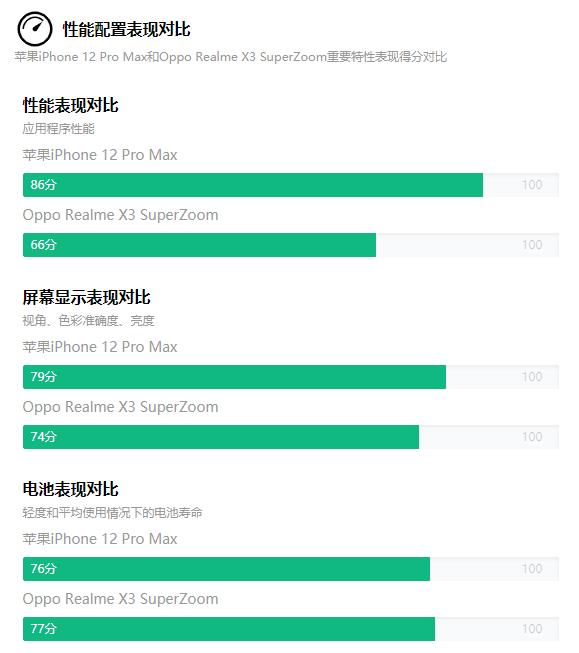Click the speedometer gauge icon
This screenshot has height=653, width=579.
point(35,29)
